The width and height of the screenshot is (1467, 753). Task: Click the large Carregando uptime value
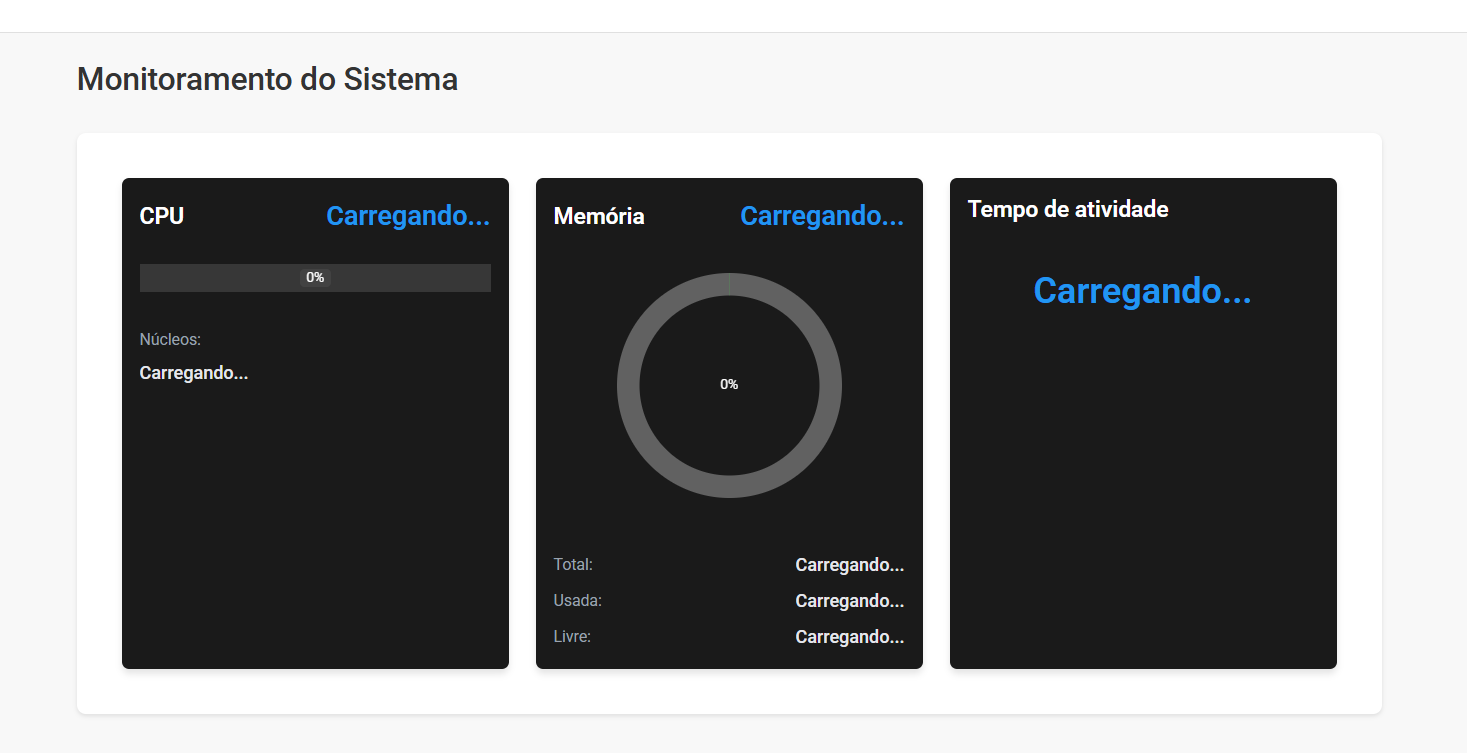[1142, 291]
